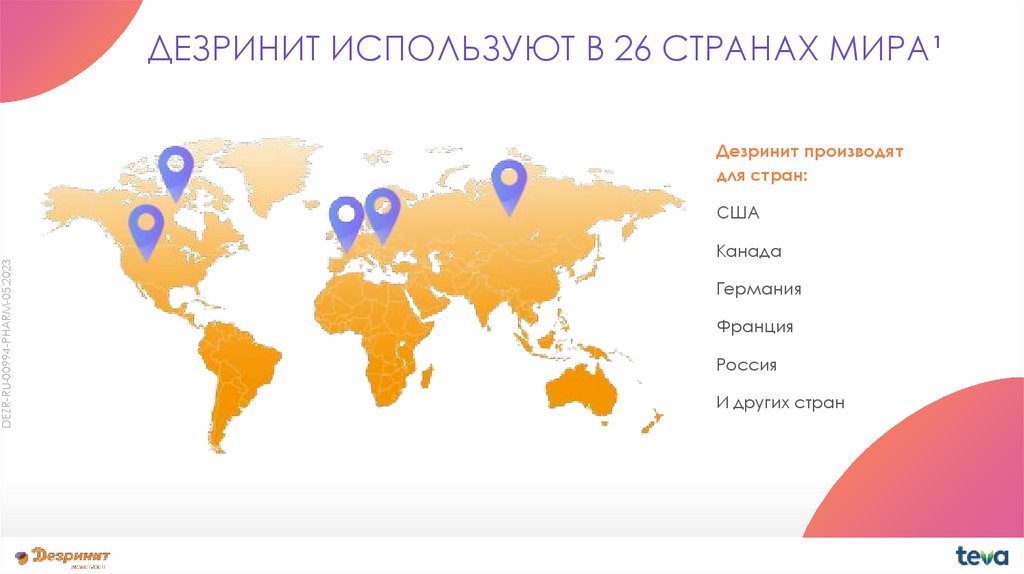The width and height of the screenshot is (1024, 574).
Task: Click the teva logo at bottom right
Action: (982, 556)
